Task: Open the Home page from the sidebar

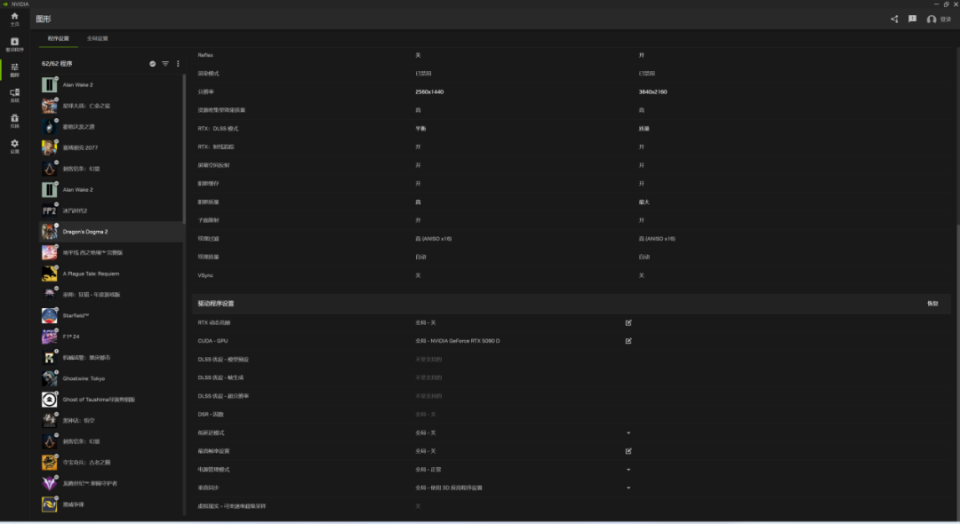Action: [14, 19]
